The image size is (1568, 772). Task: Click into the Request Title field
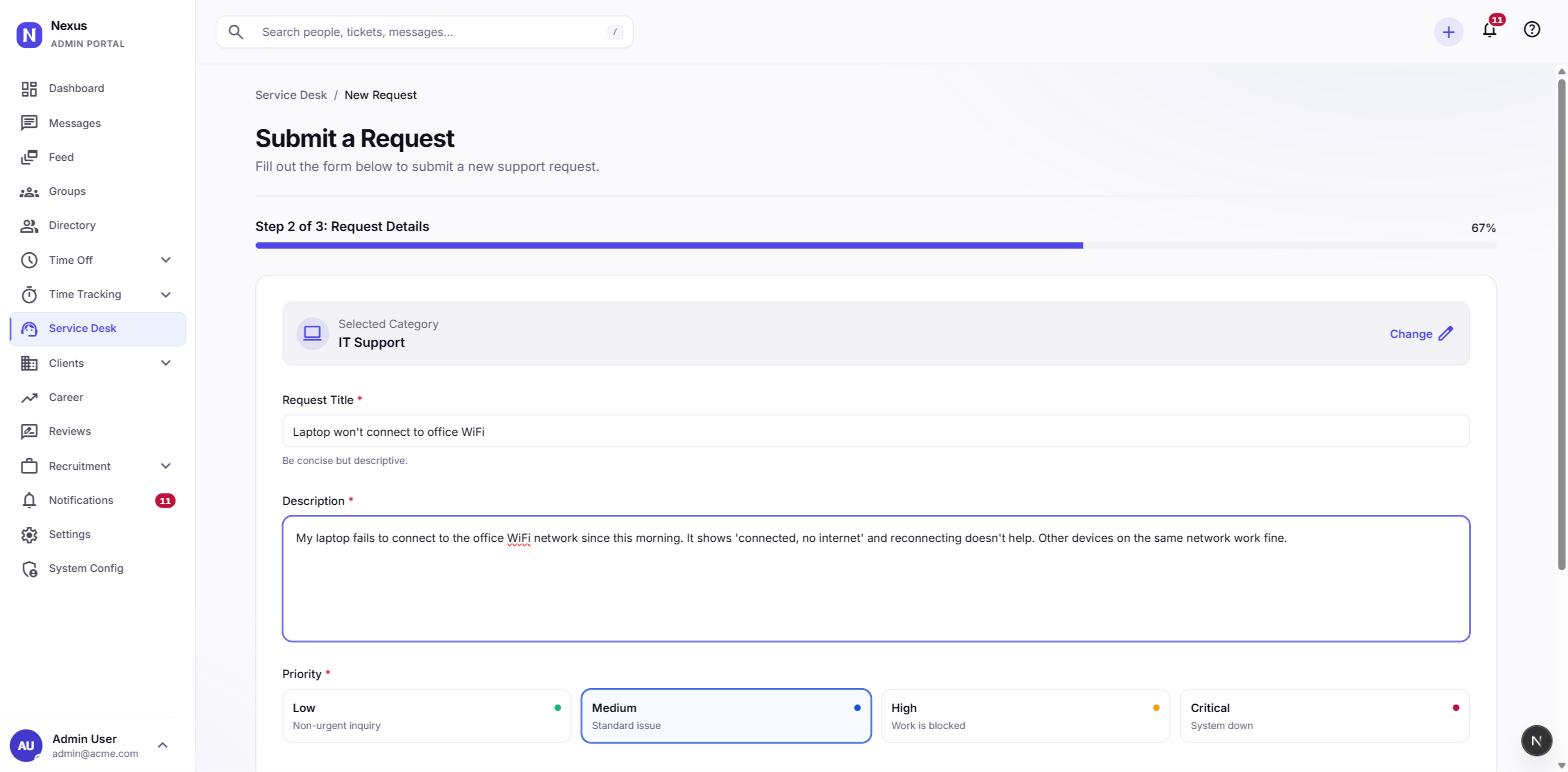[876, 431]
